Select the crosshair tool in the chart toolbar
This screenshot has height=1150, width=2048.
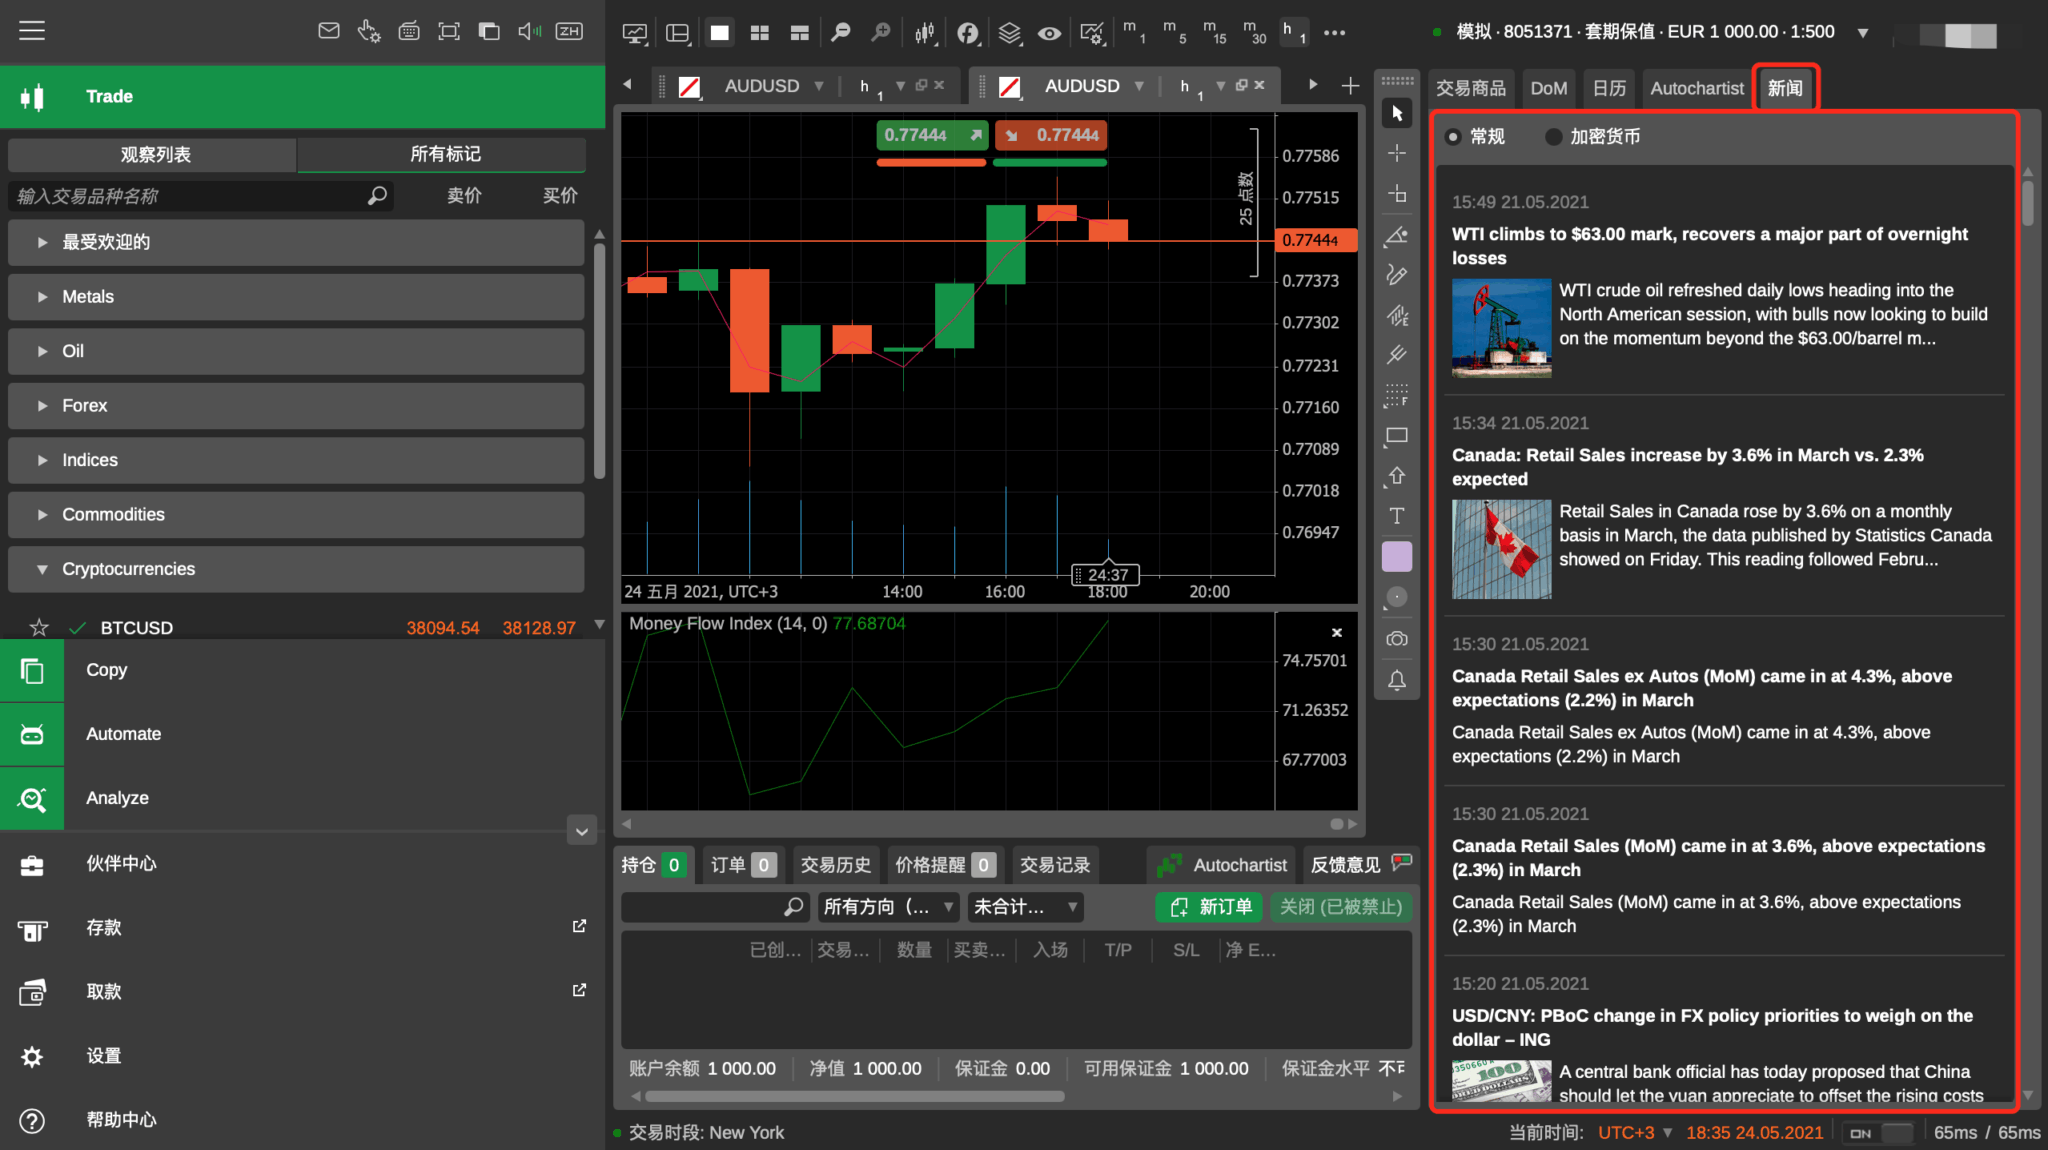(1397, 152)
